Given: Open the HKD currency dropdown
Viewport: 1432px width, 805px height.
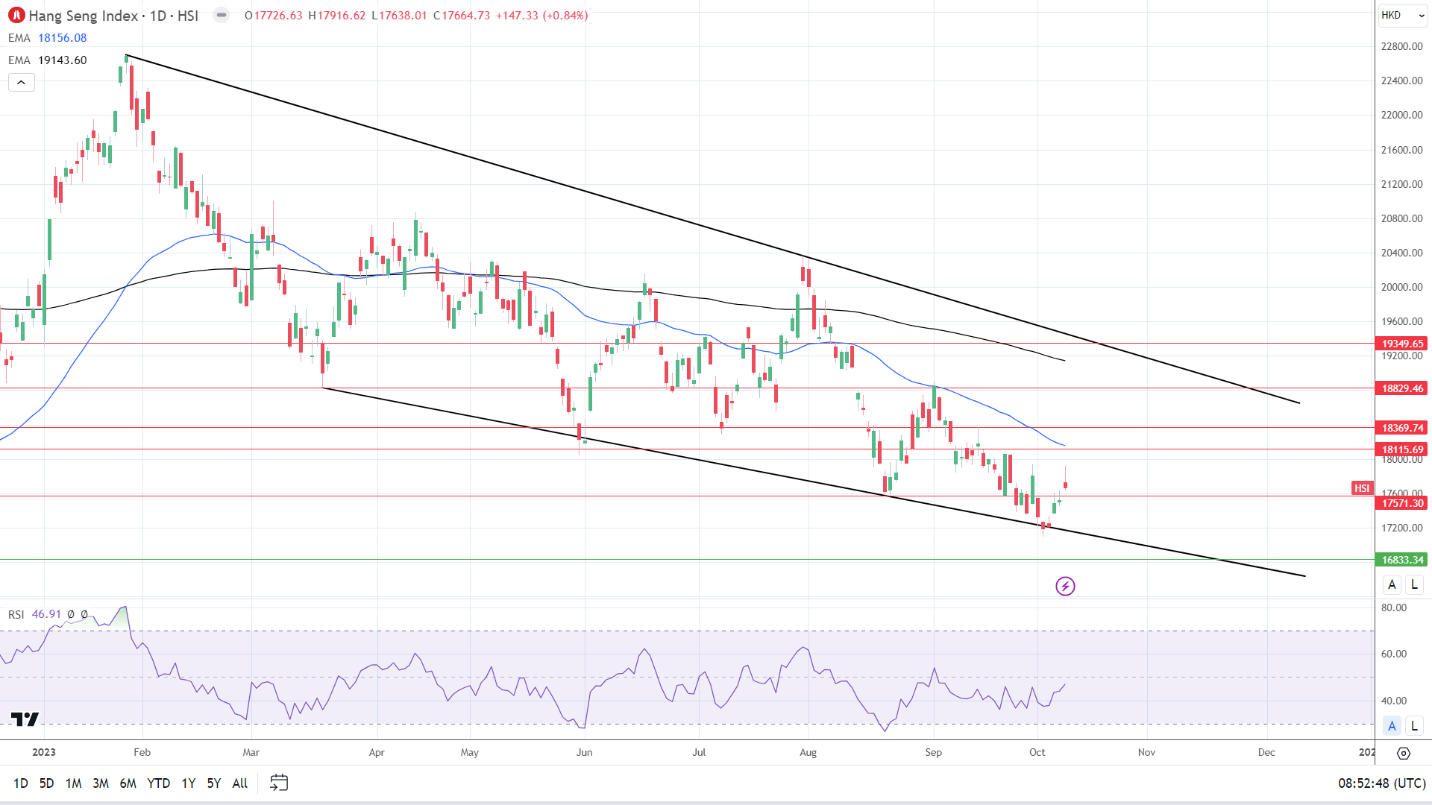Looking at the screenshot, I should pos(1404,15).
